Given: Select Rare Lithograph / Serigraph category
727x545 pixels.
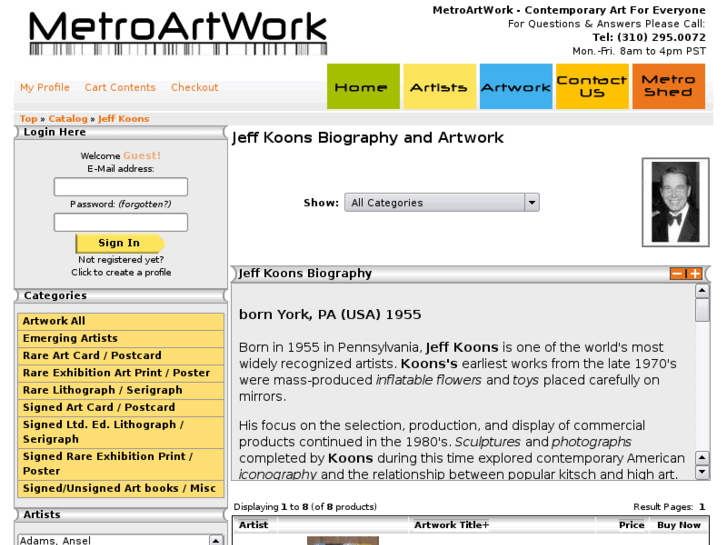Looking at the screenshot, I should click(121, 390).
